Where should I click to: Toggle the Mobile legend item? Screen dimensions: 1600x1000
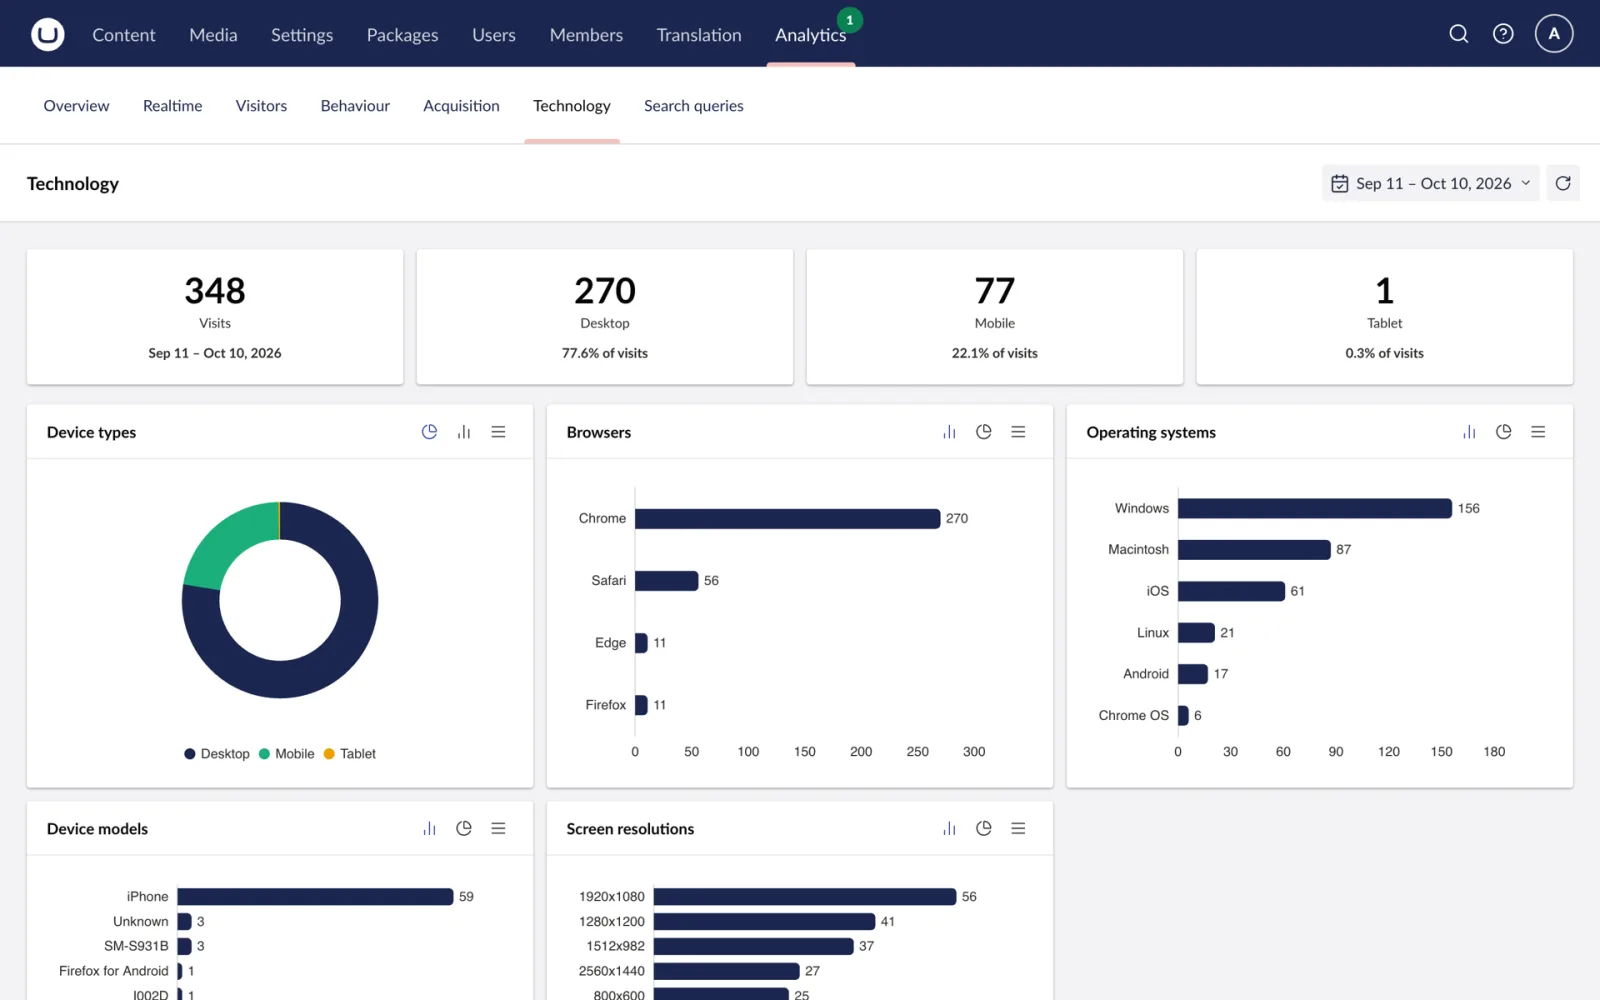click(x=287, y=754)
